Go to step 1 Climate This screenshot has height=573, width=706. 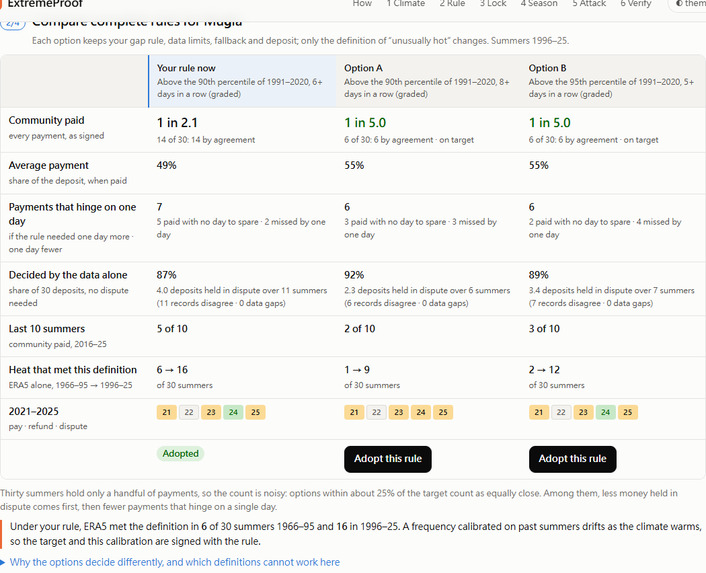tap(405, 4)
